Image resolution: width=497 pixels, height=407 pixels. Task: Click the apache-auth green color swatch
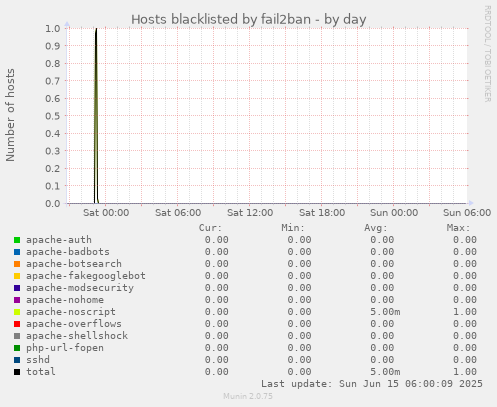pyautogui.click(x=17, y=240)
